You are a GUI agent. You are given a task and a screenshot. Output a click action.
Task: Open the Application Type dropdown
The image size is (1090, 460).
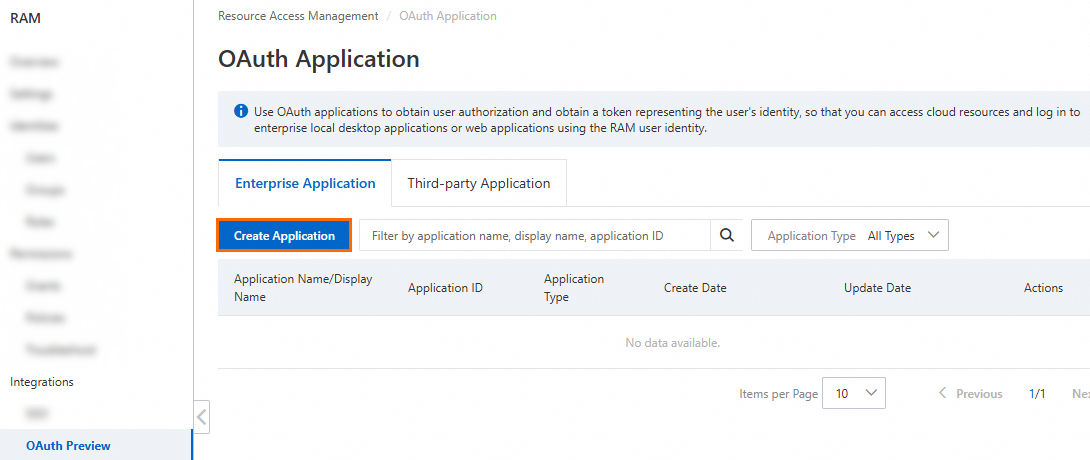tap(850, 236)
